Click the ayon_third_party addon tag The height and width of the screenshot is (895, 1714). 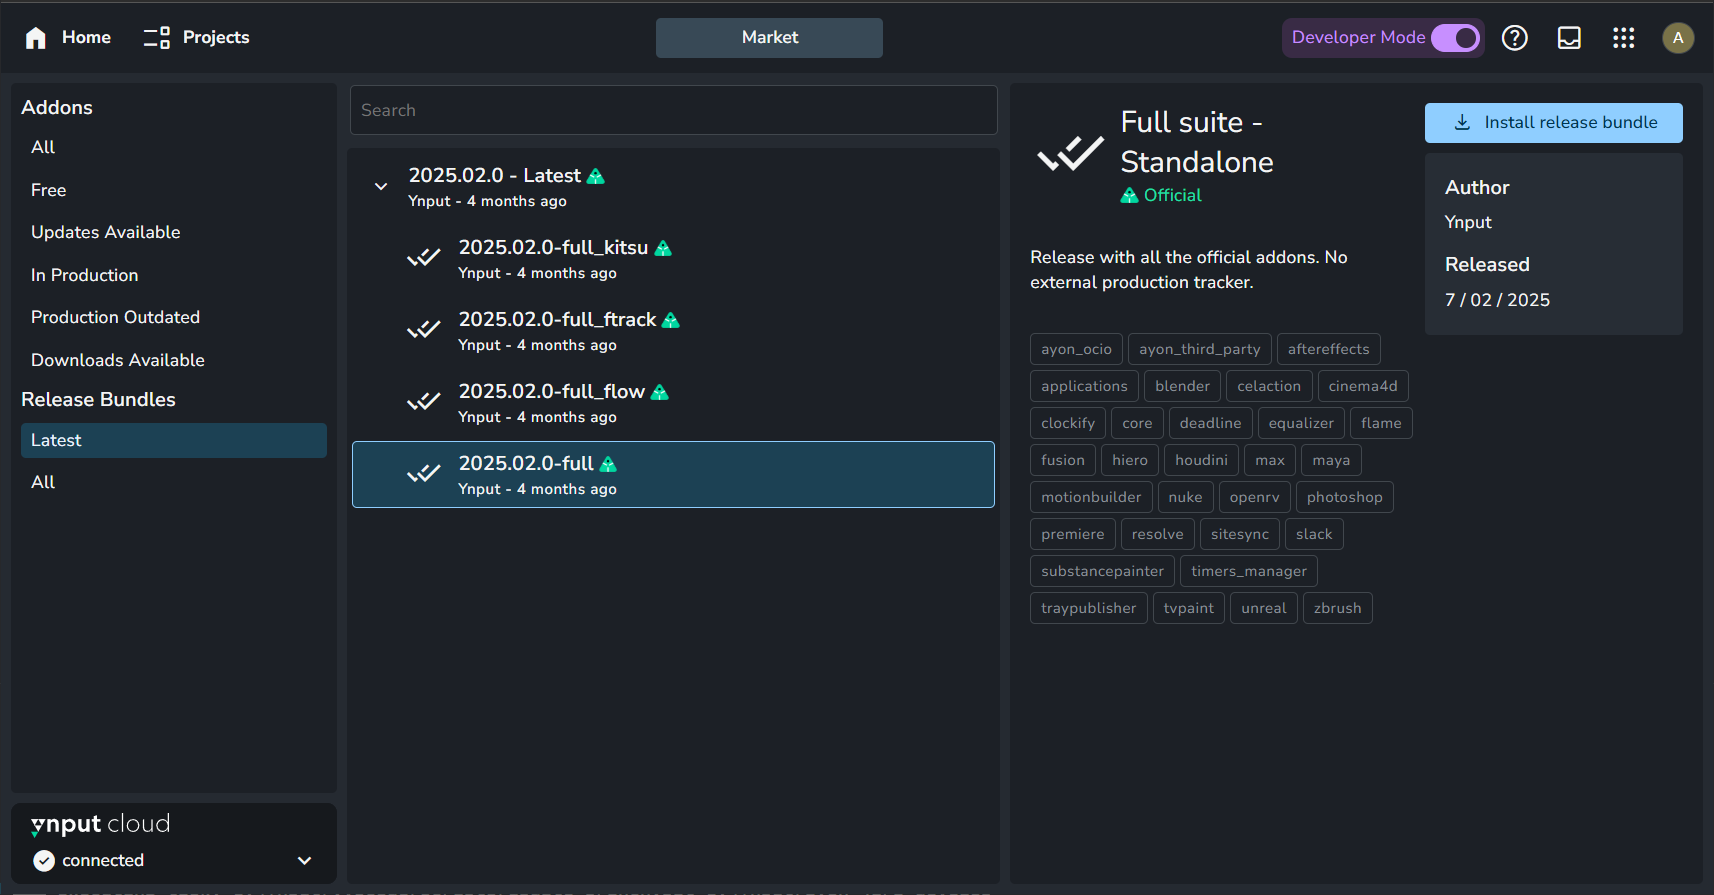pyautogui.click(x=1200, y=349)
